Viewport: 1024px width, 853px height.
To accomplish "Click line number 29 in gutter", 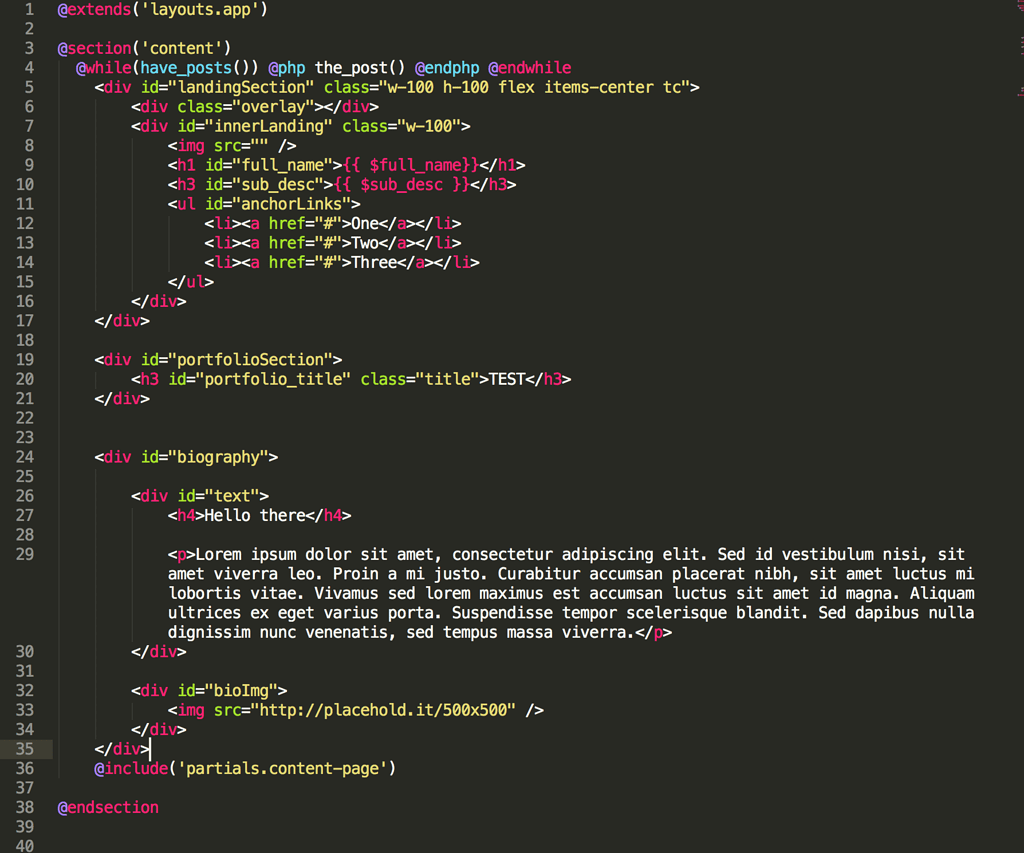I will tap(25, 555).
